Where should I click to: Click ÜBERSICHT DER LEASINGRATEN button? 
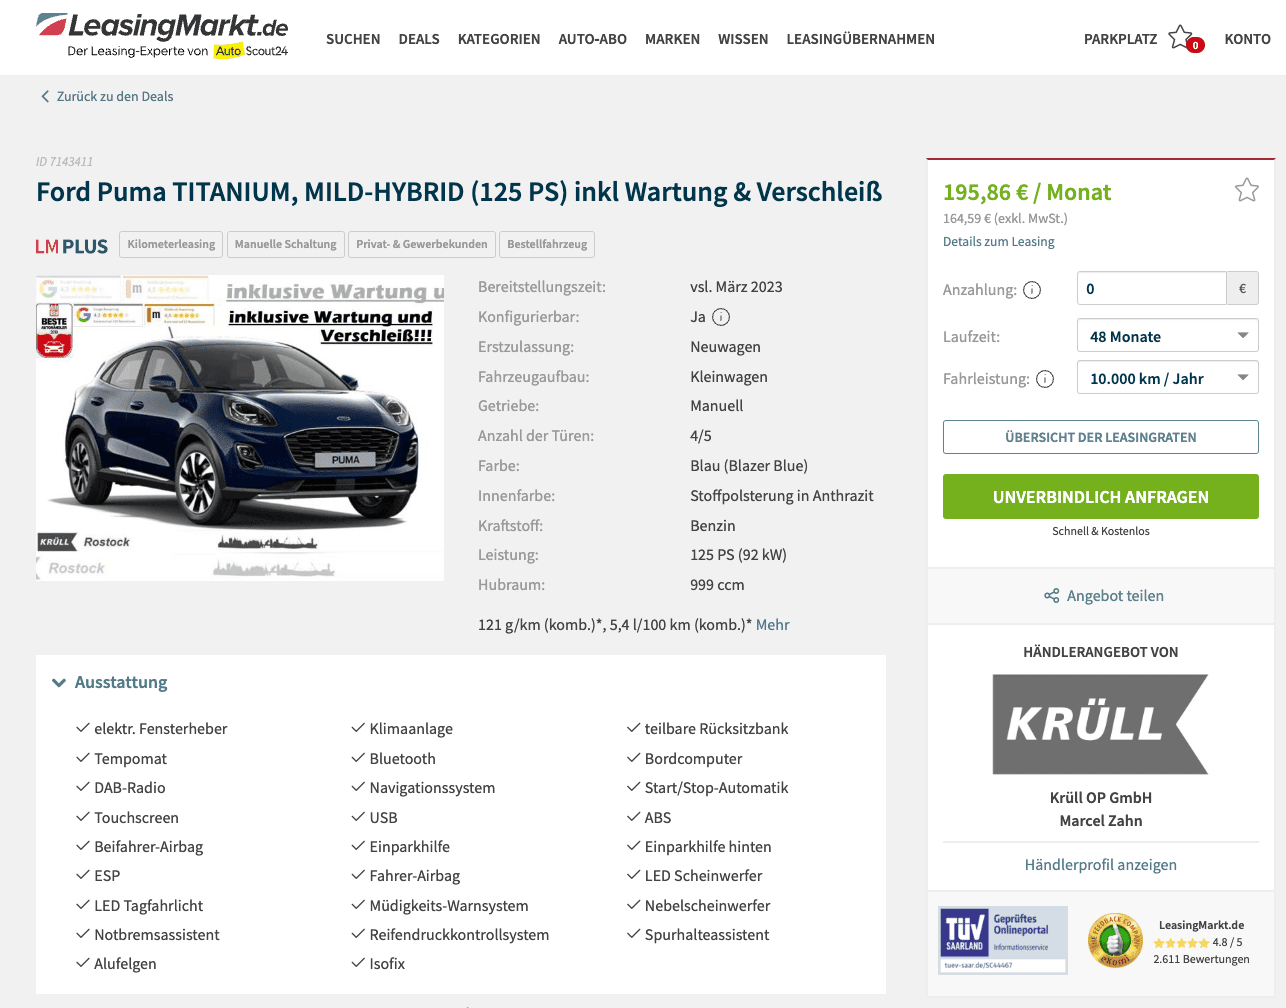[x=1100, y=437]
